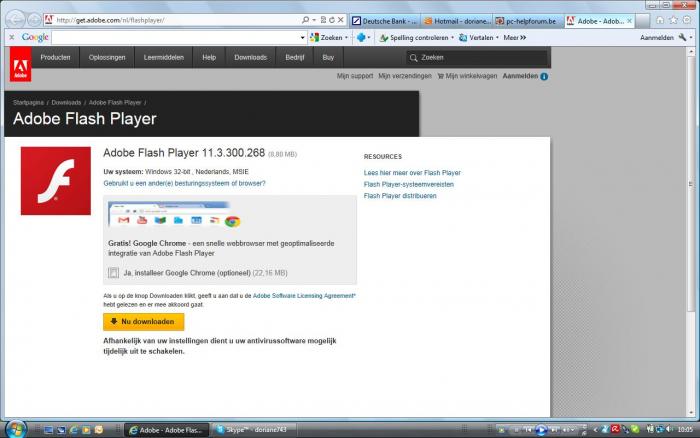700x438 pixels.
Task: Click Aanmelden in the Google Toolbar
Action: [657, 38]
